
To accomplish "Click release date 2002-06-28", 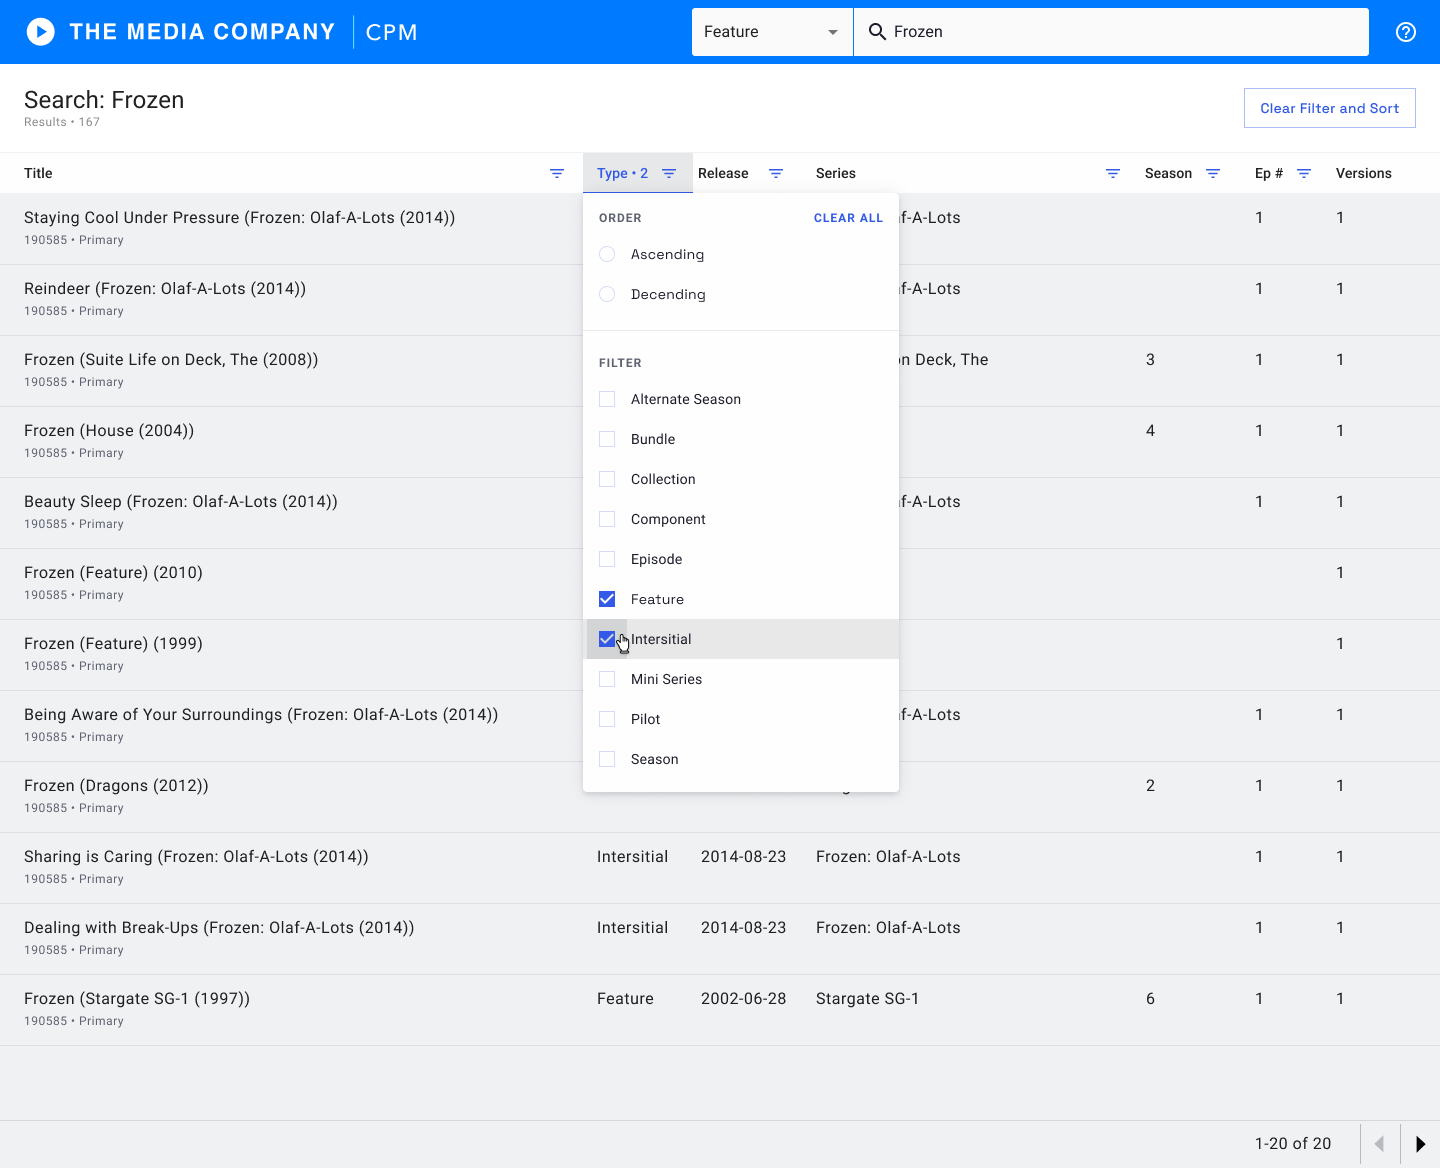I will 743,999.
